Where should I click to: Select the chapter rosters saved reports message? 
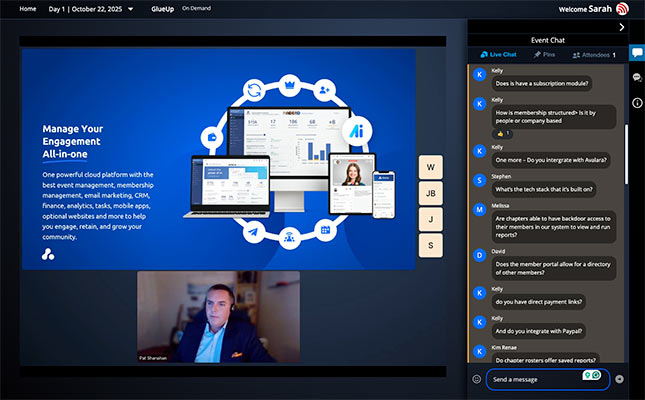545,358
